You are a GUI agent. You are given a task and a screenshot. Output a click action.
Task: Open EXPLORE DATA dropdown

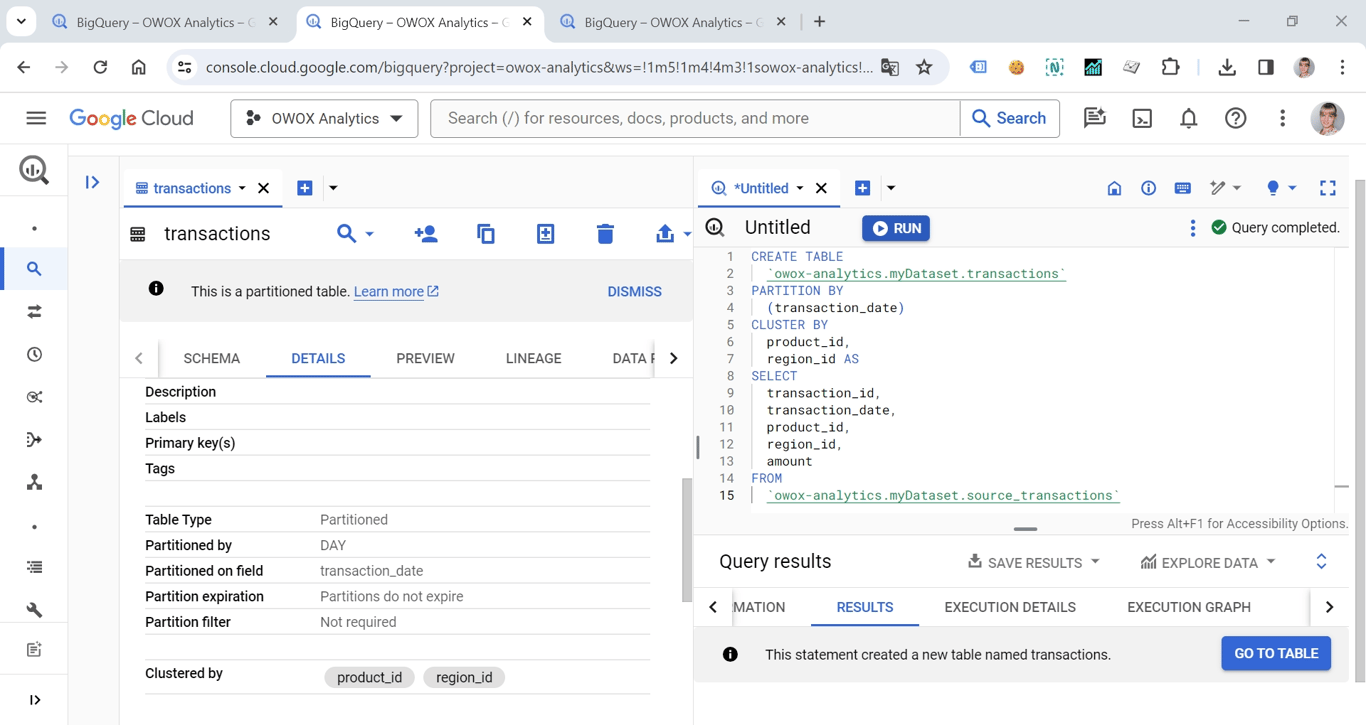click(x=1208, y=562)
